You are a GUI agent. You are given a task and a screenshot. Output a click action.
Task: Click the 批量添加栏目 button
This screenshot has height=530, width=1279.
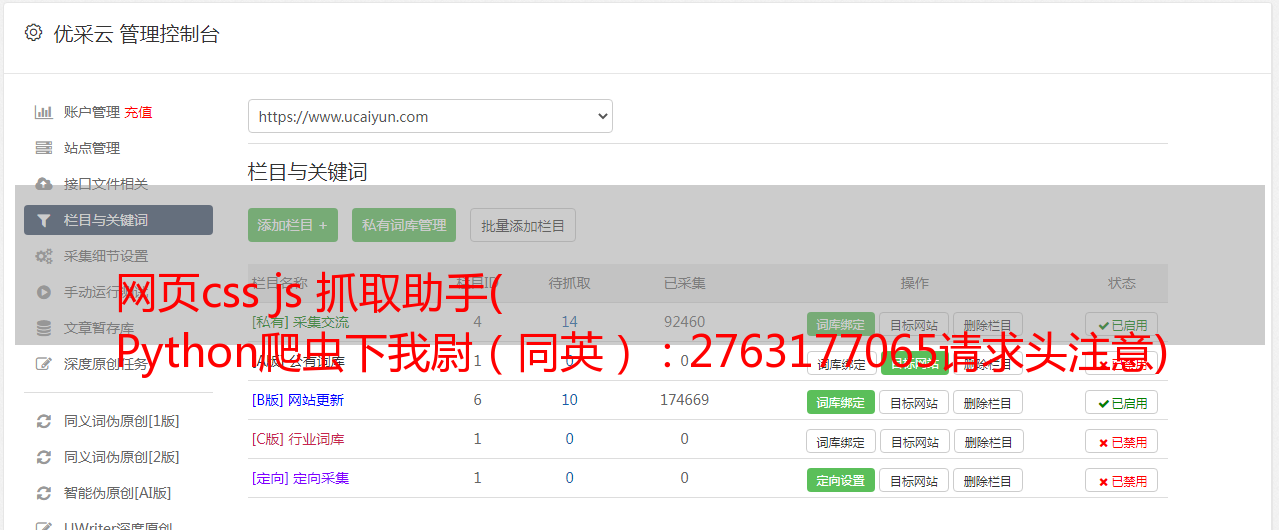click(523, 225)
